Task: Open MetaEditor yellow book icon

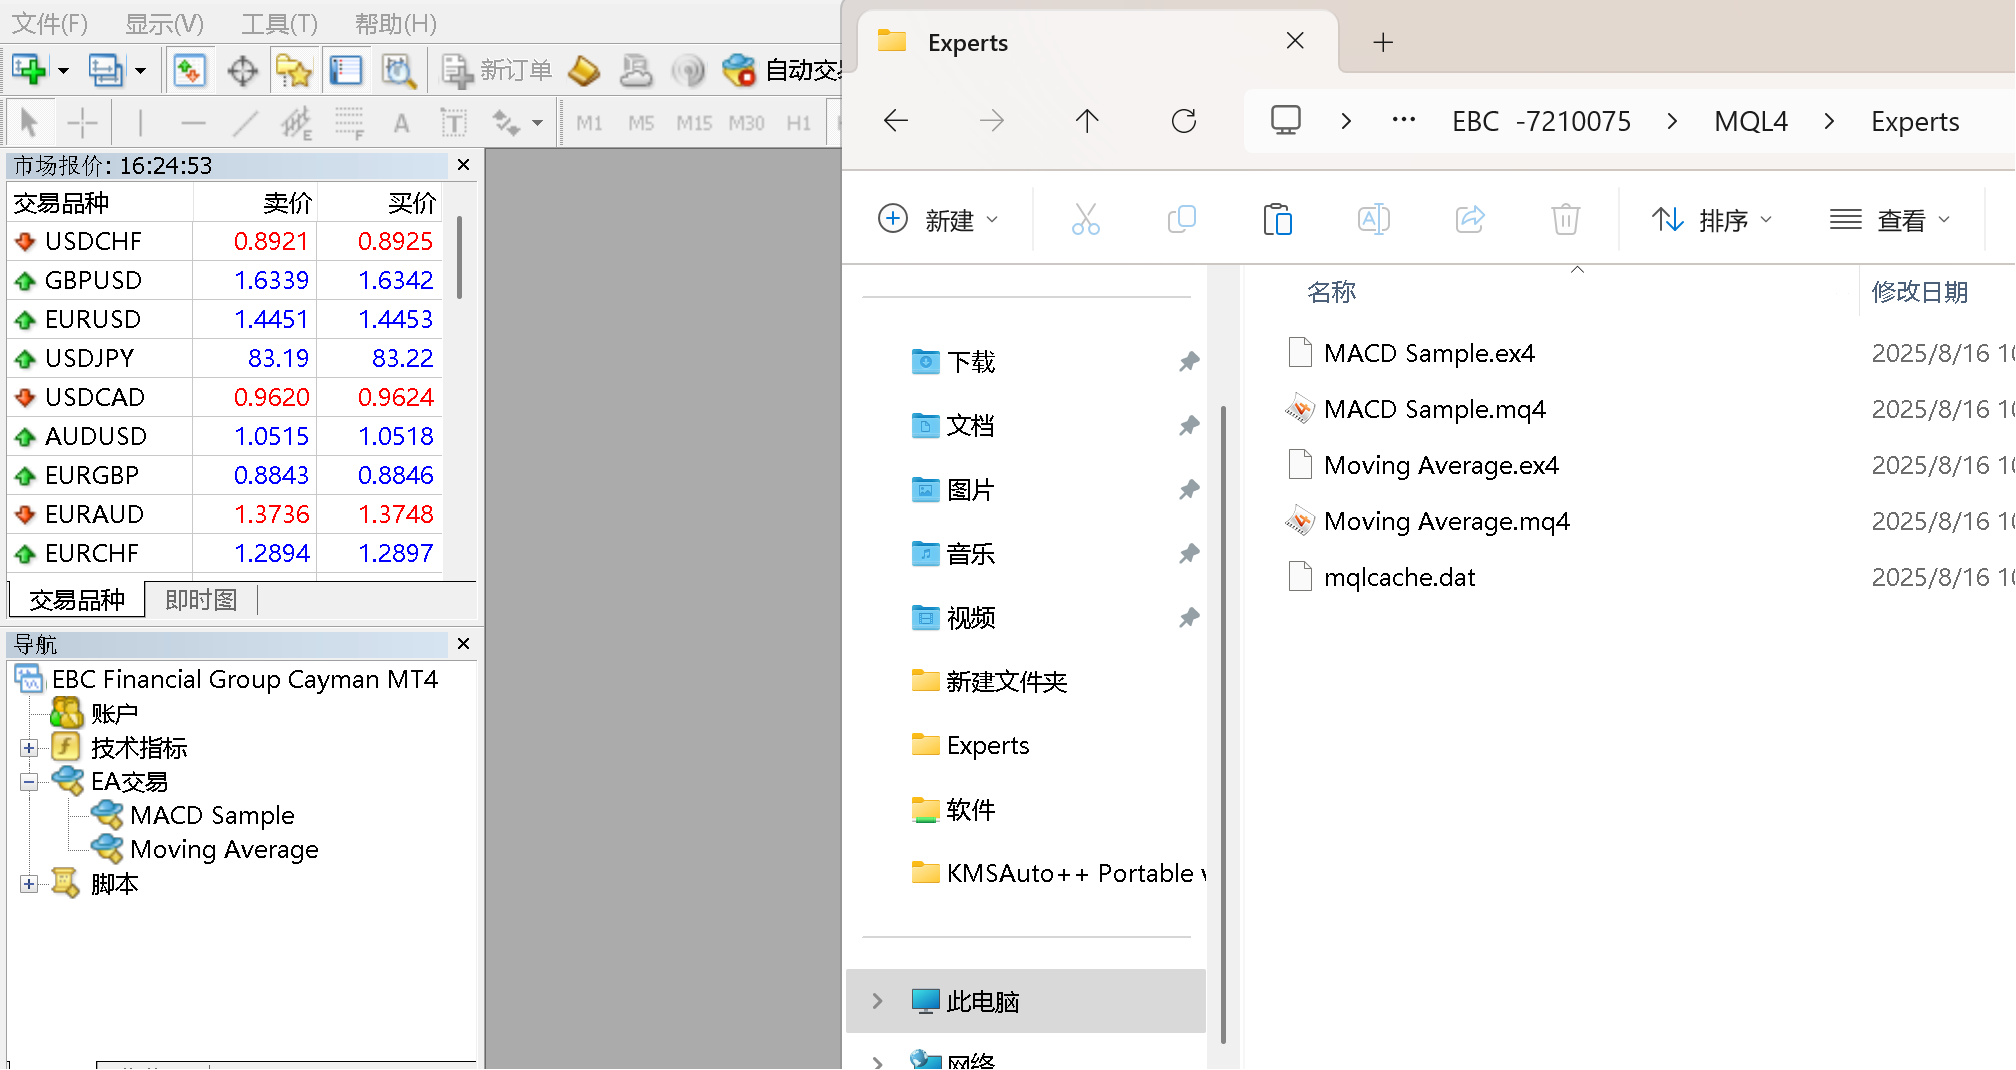Action: (x=584, y=70)
